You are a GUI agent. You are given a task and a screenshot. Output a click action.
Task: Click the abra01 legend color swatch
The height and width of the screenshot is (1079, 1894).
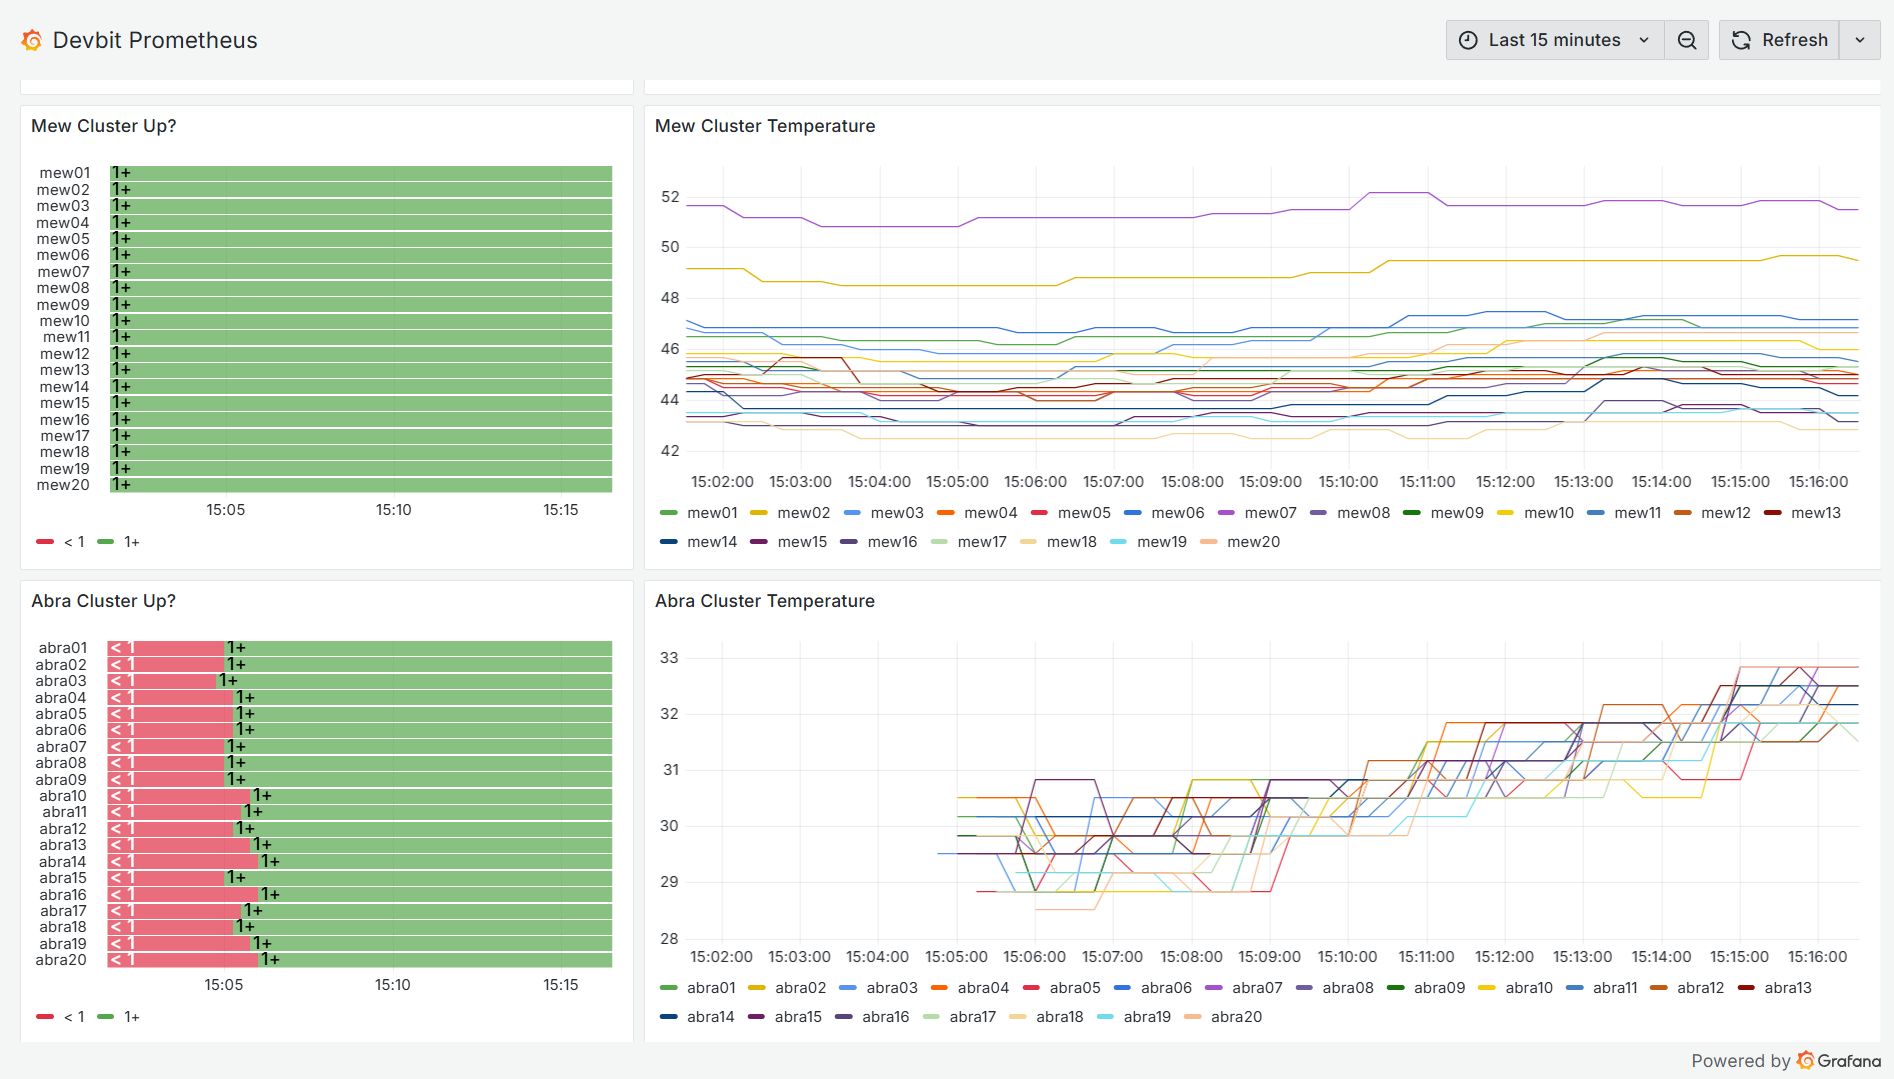[x=669, y=988]
